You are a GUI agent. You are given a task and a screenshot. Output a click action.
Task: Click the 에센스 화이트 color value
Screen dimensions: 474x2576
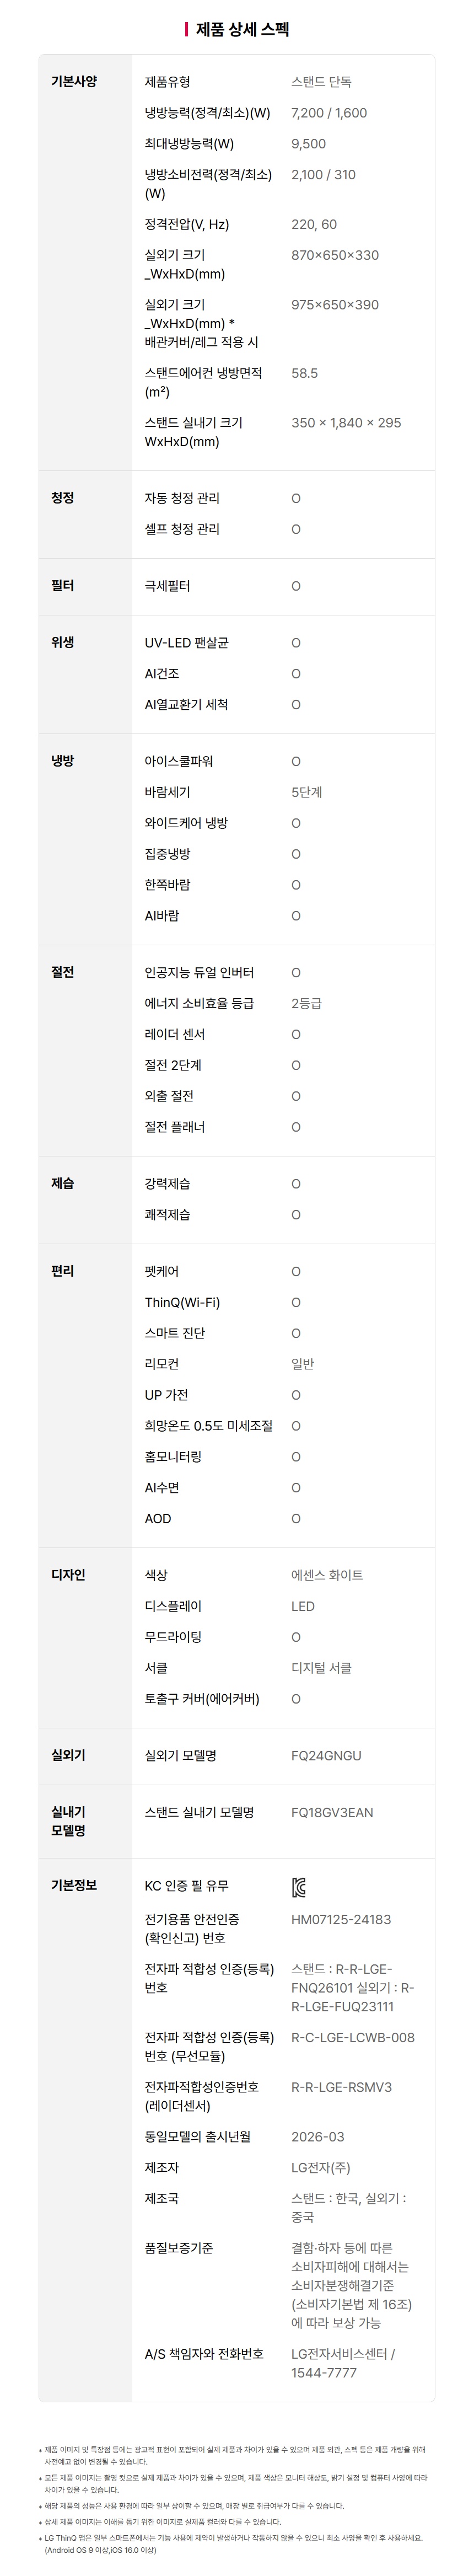[327, 1575]
